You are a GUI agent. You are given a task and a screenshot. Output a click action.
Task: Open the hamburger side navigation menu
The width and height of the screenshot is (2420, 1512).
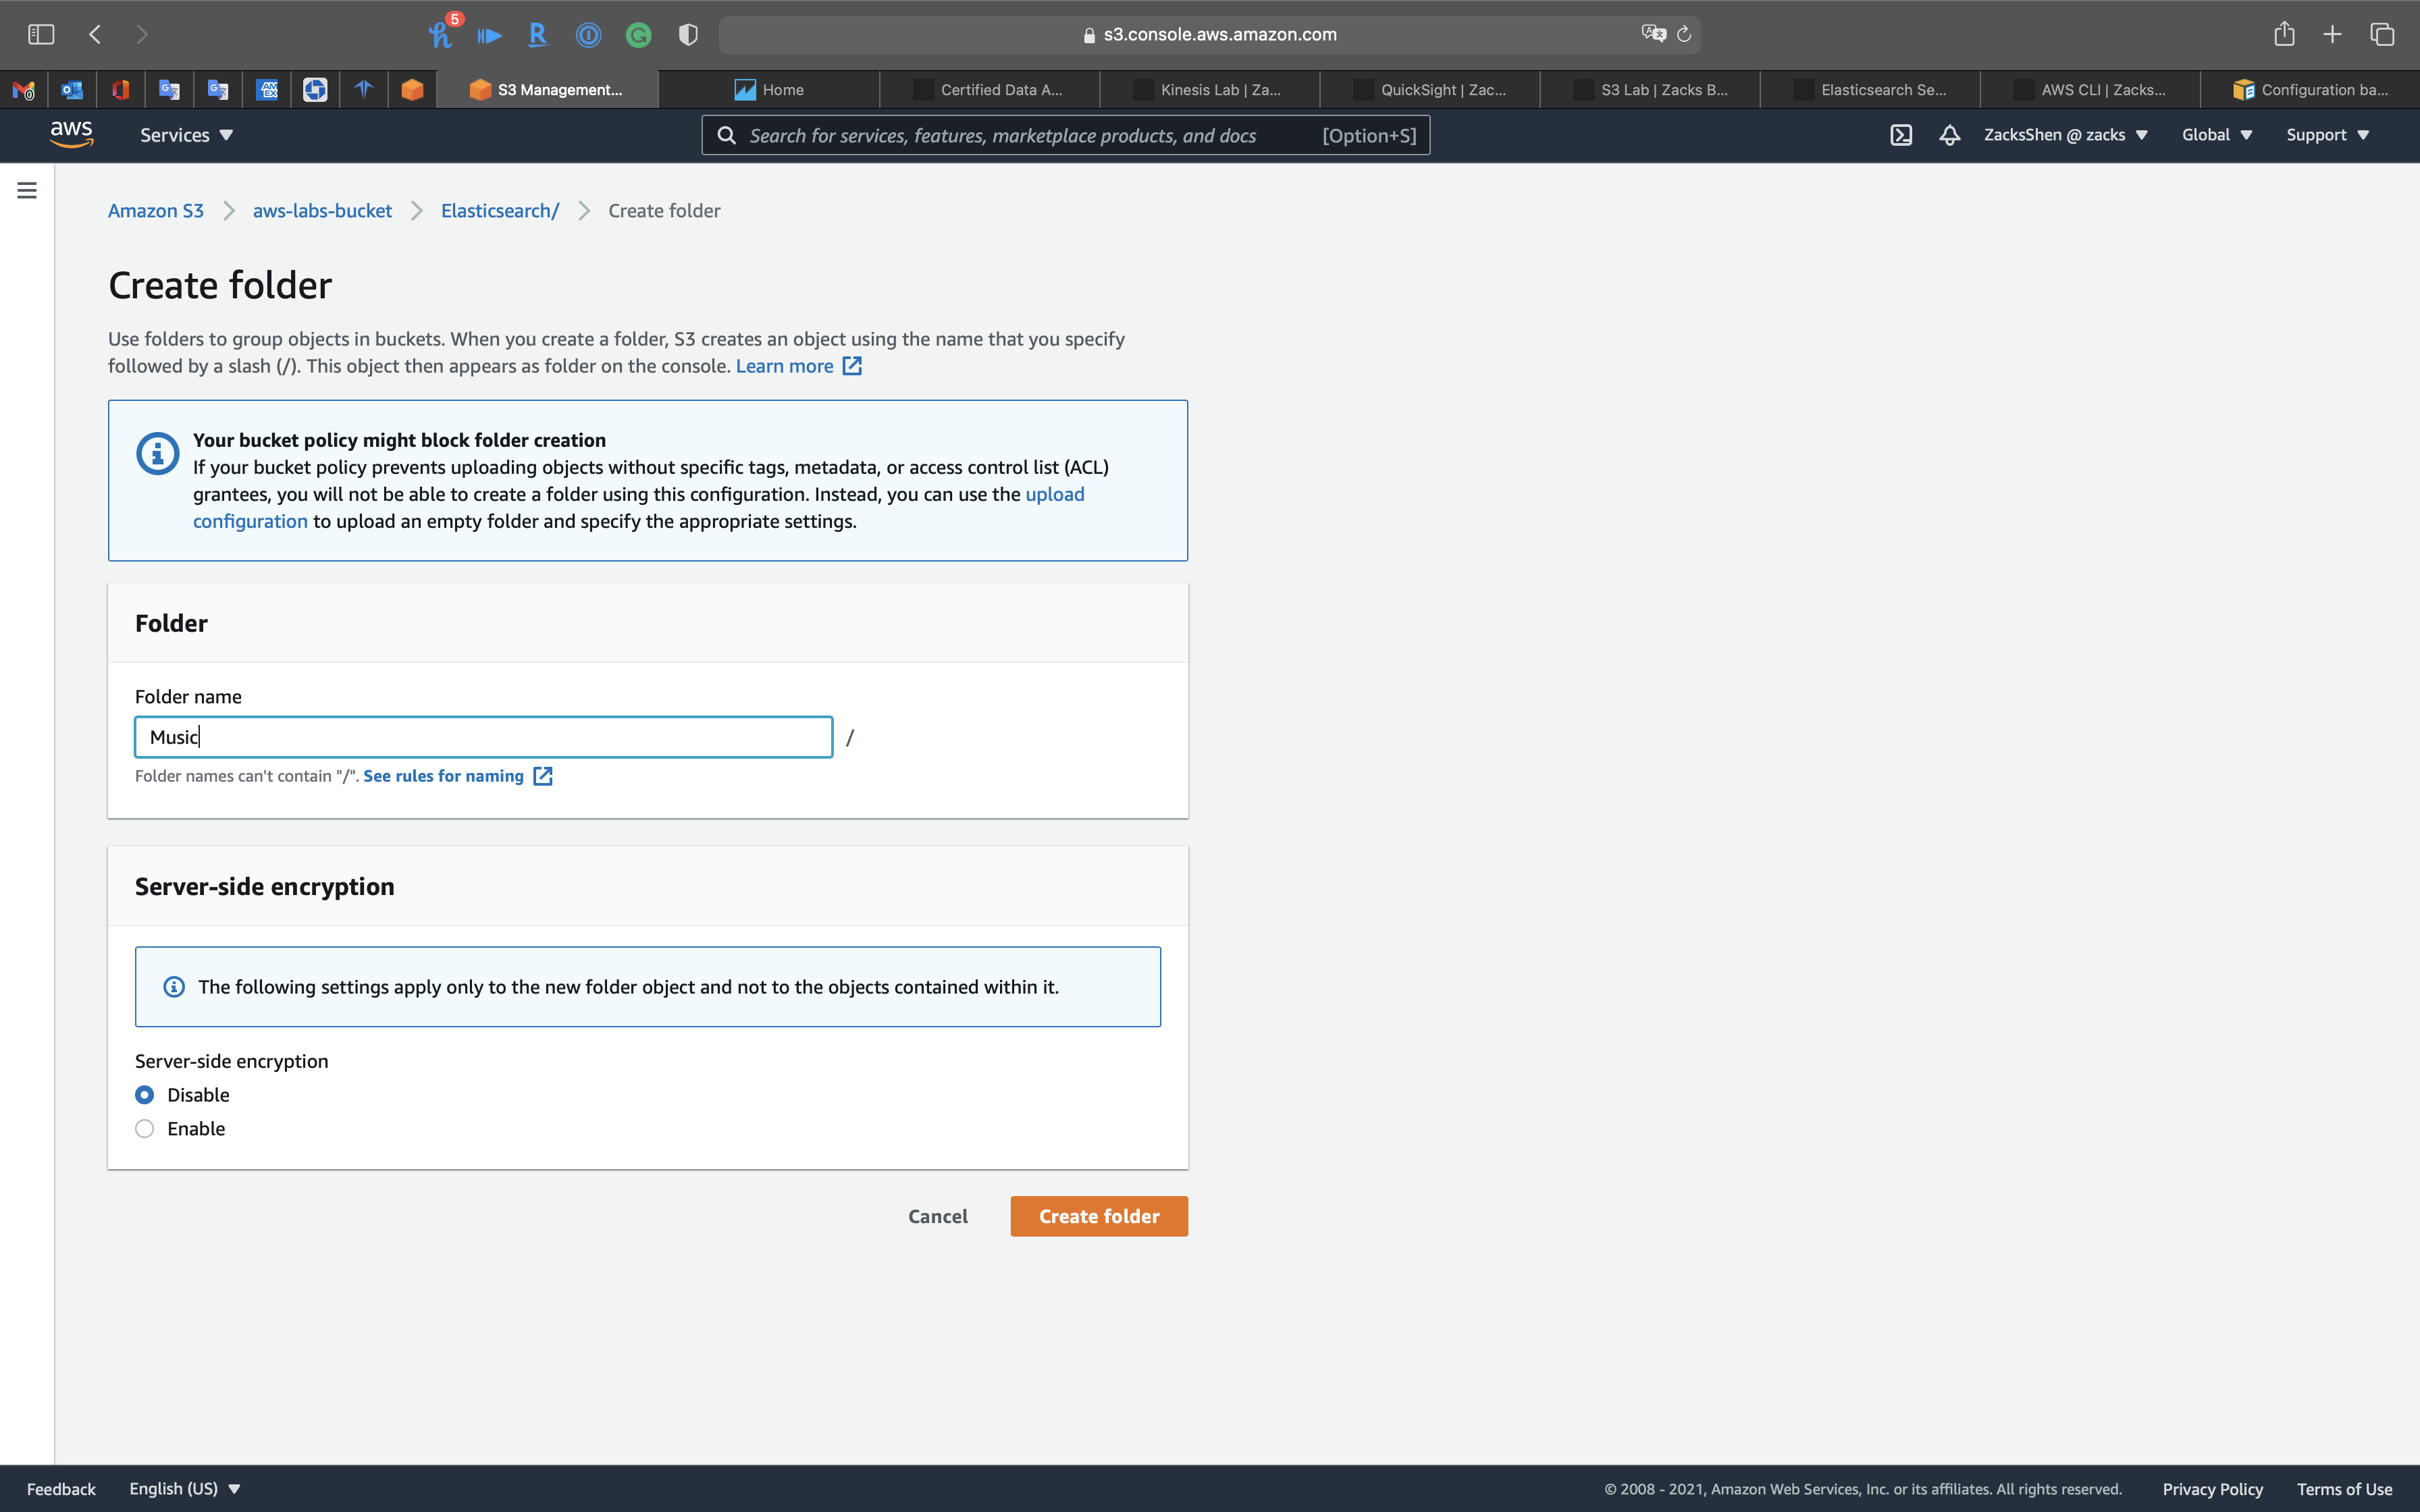tap(27, 190)
